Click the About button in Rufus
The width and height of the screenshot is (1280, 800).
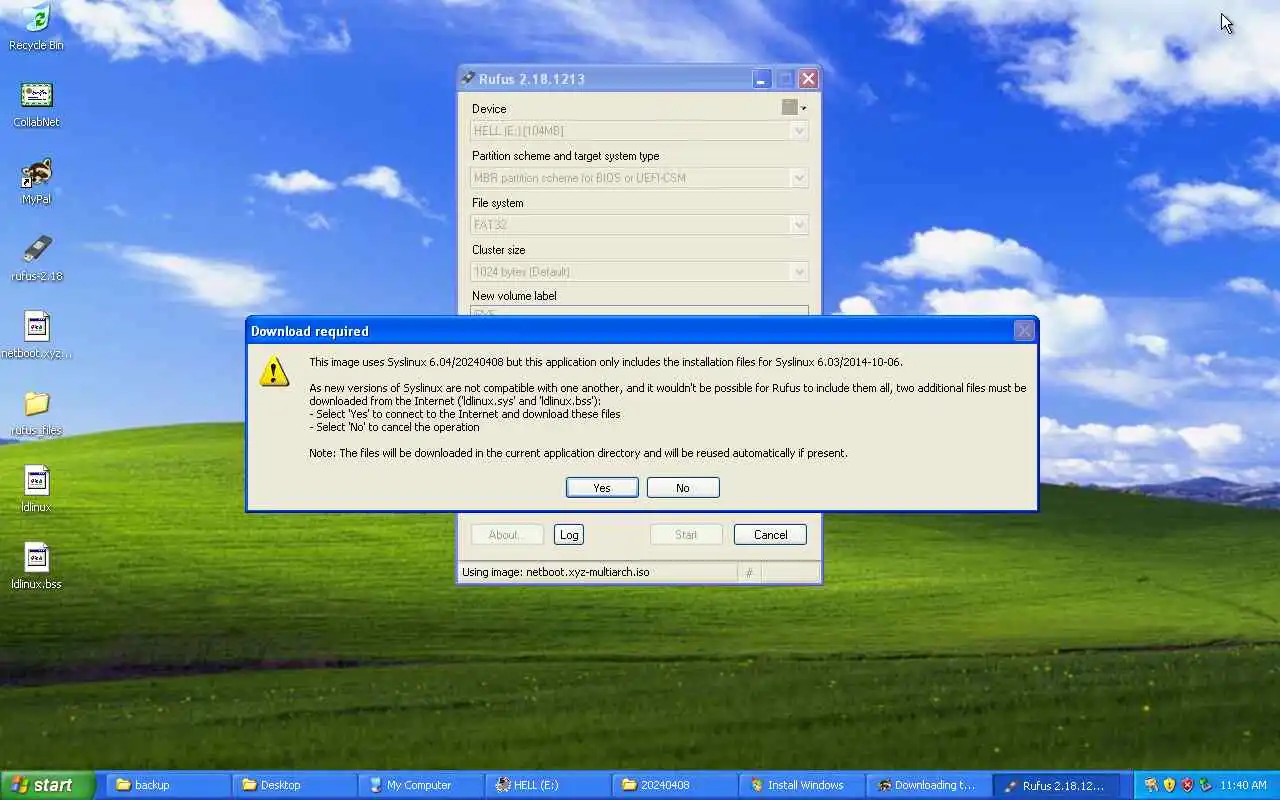(x=508, y=534)
